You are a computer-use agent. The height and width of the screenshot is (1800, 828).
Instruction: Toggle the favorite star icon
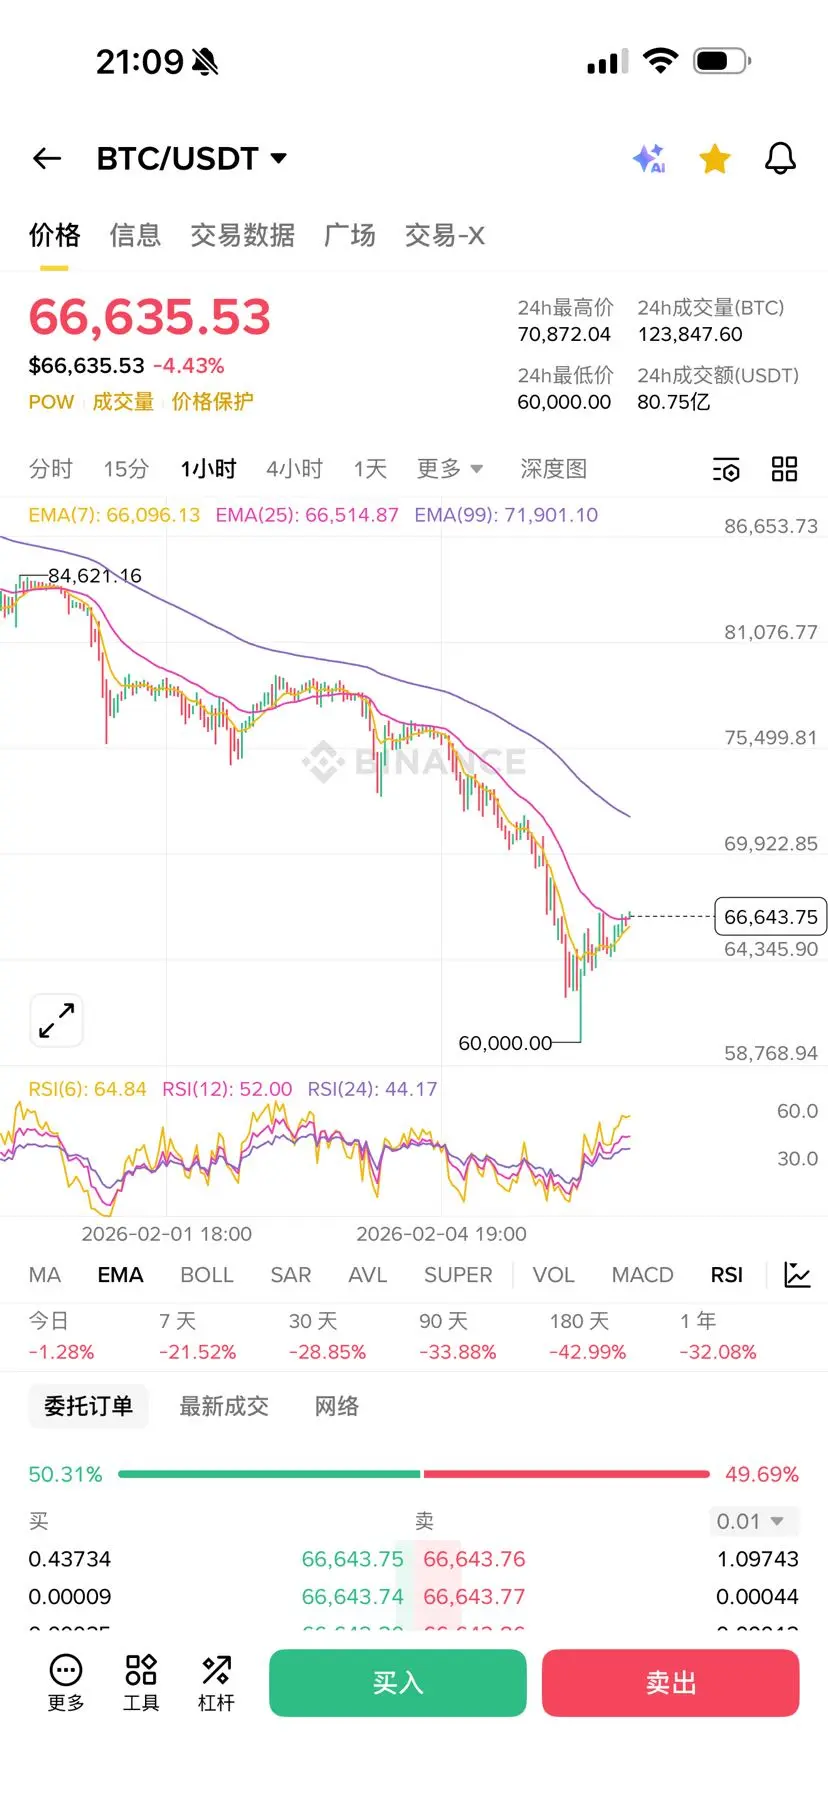click(x=715, y=158)
